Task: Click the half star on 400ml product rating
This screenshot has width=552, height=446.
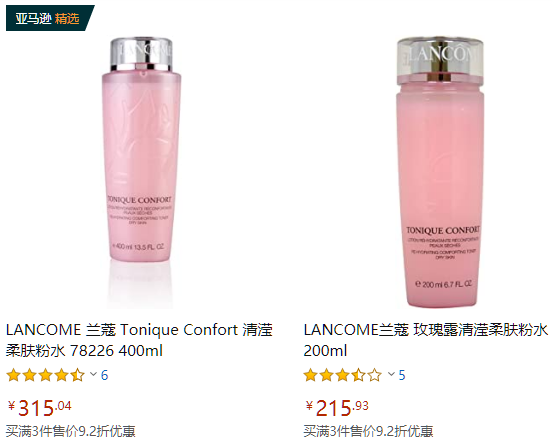Action: tap(77, 375)
